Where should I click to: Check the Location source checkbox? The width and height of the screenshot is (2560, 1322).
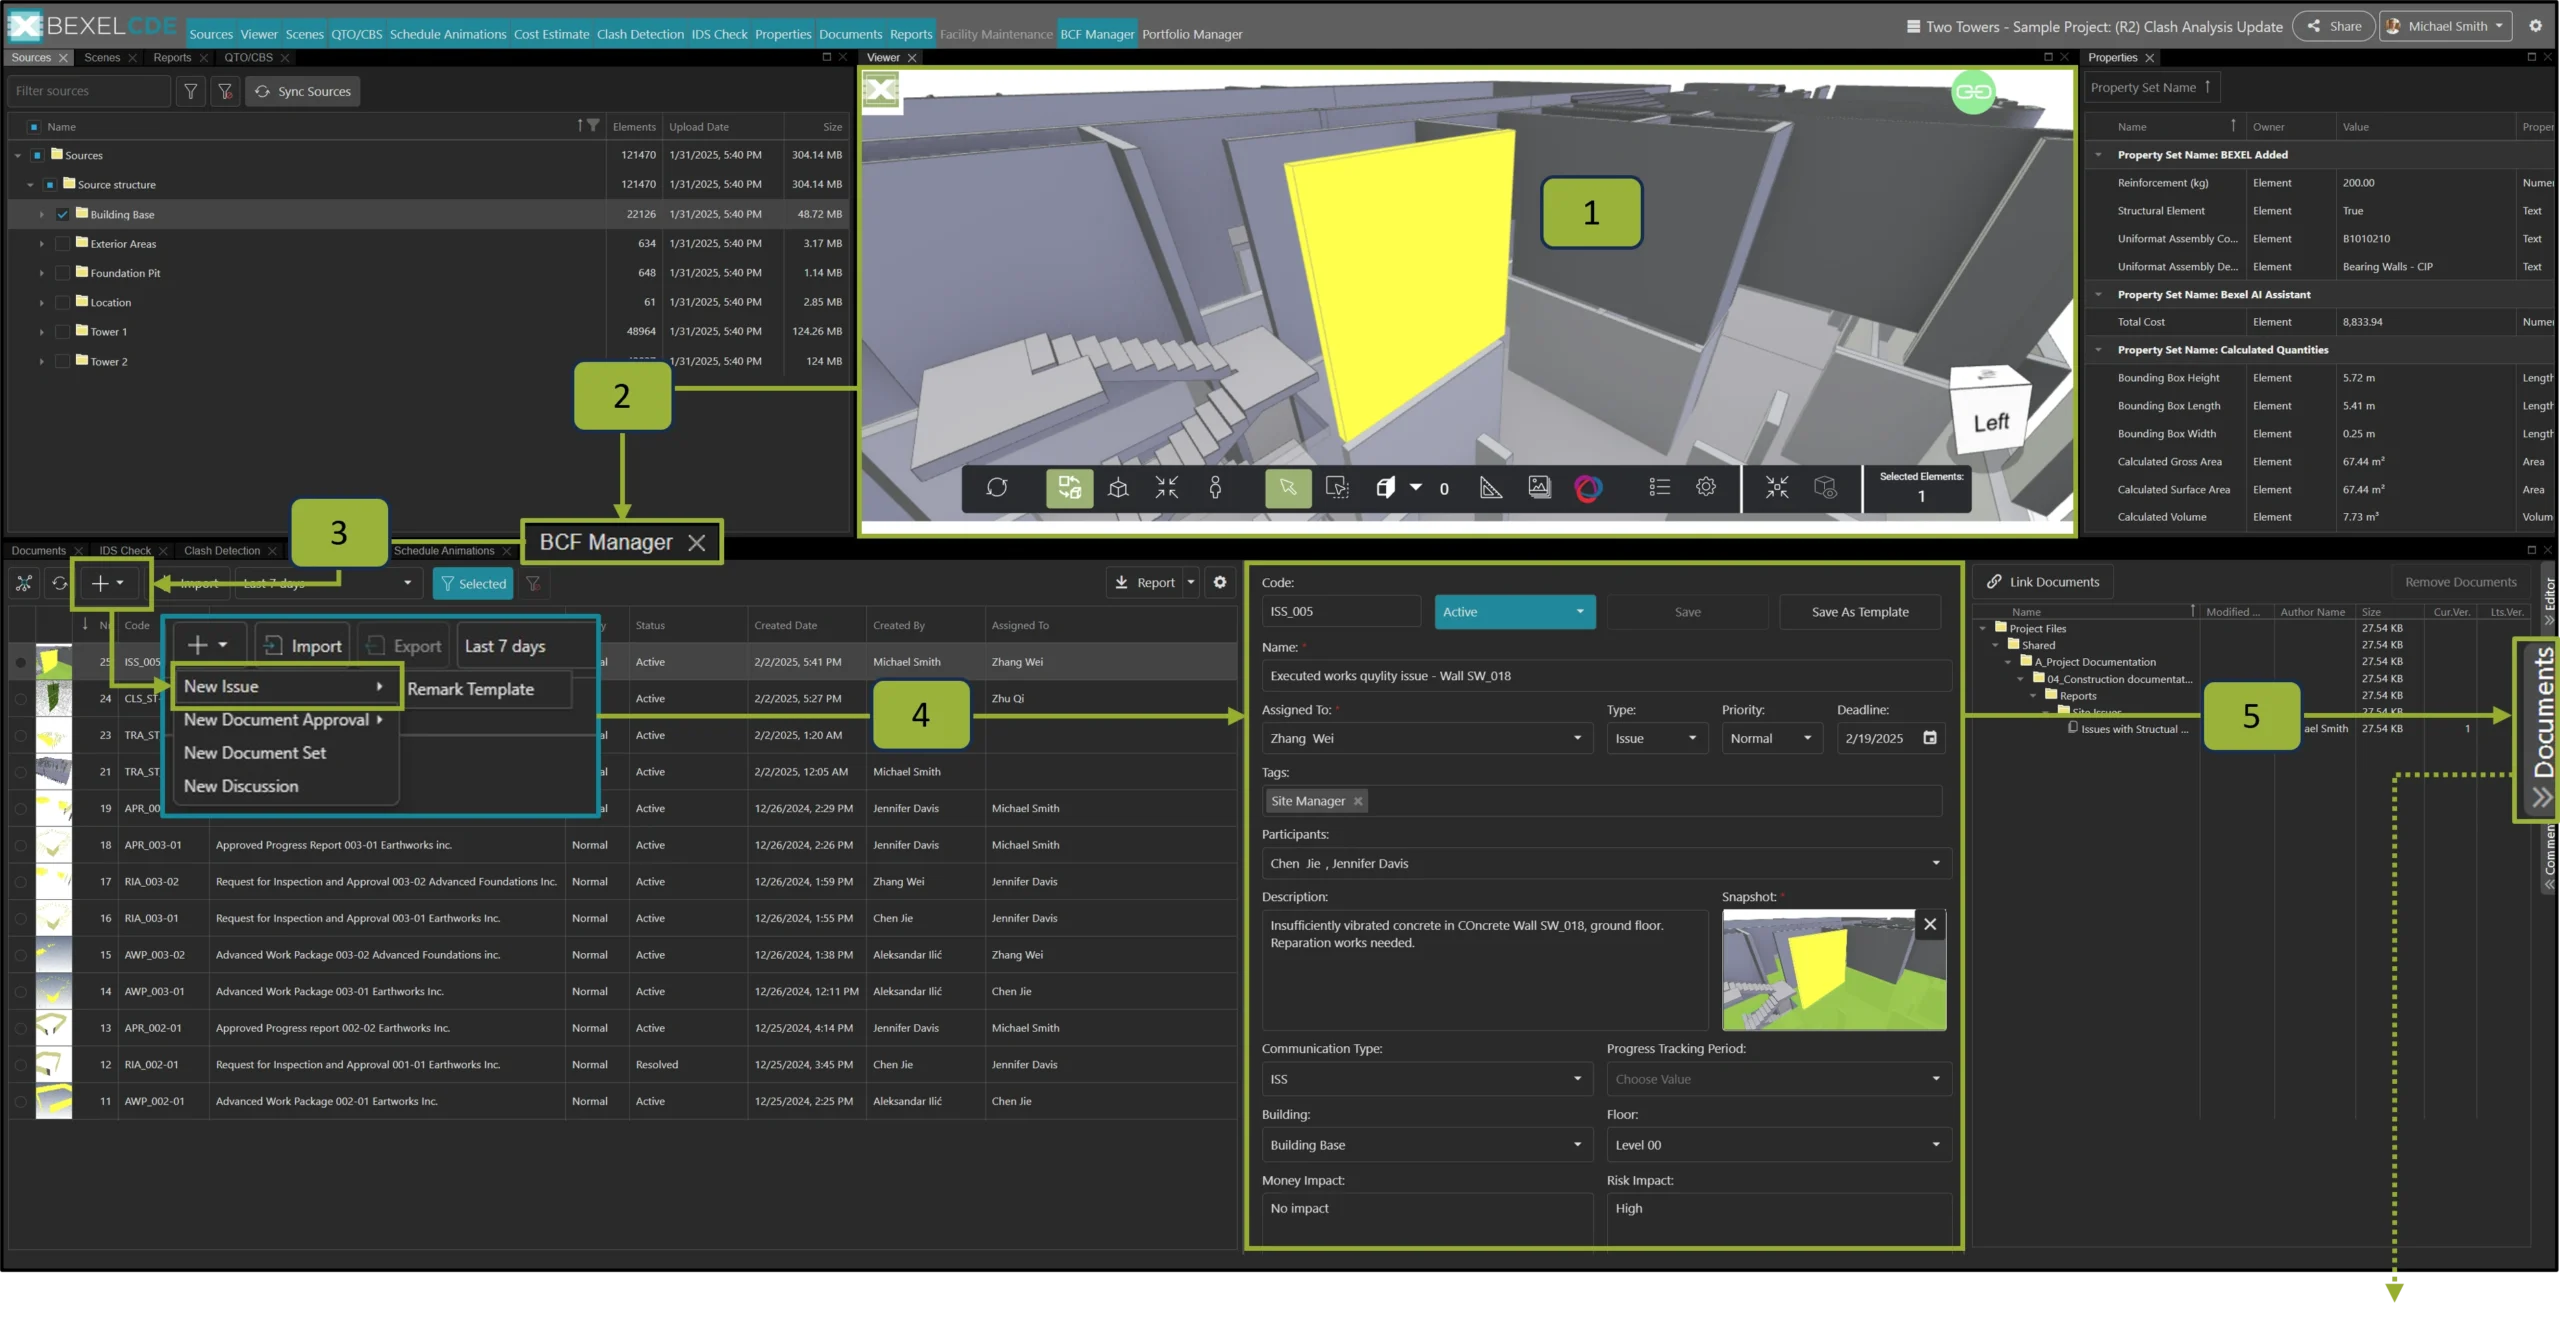coord(63,302)
